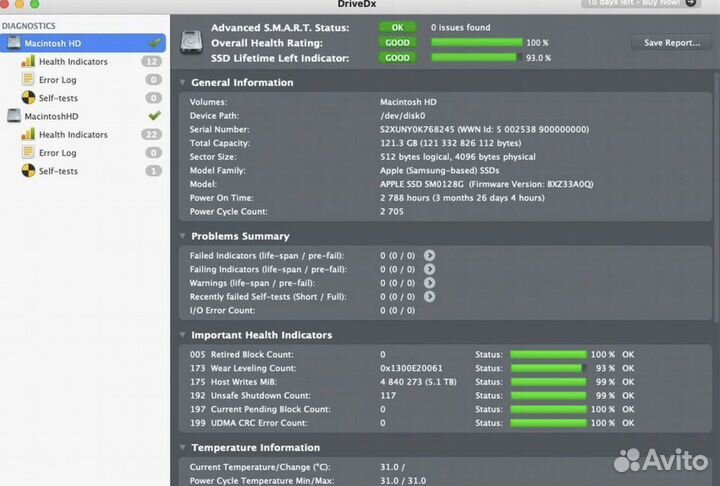The width and height of the screenshot is (720, 486).
Task: Click the bar chart icon of the Health Indicators row showing 12
Action: point(28,61)
